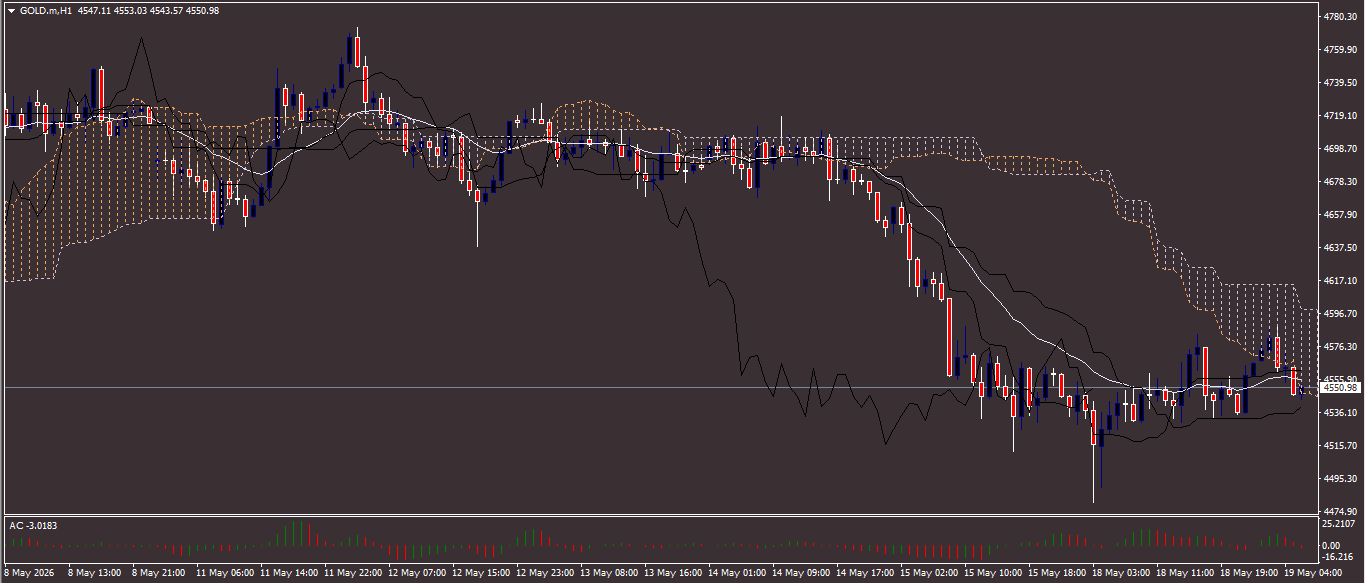1366x583 pixels.
Task: Click the 18 May 11:00 time label
Action: [1185, 574]
